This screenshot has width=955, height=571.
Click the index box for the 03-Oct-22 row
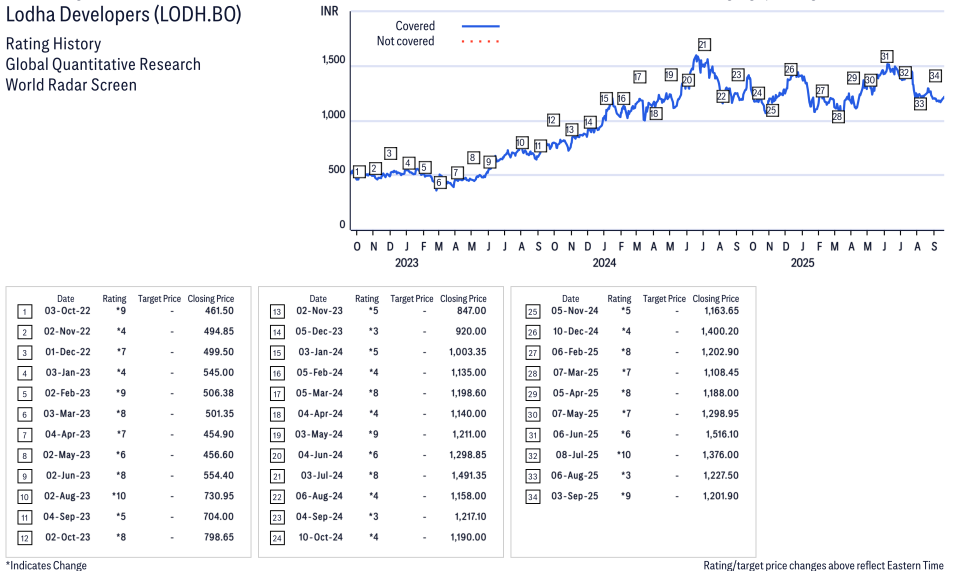click(24, 312)
